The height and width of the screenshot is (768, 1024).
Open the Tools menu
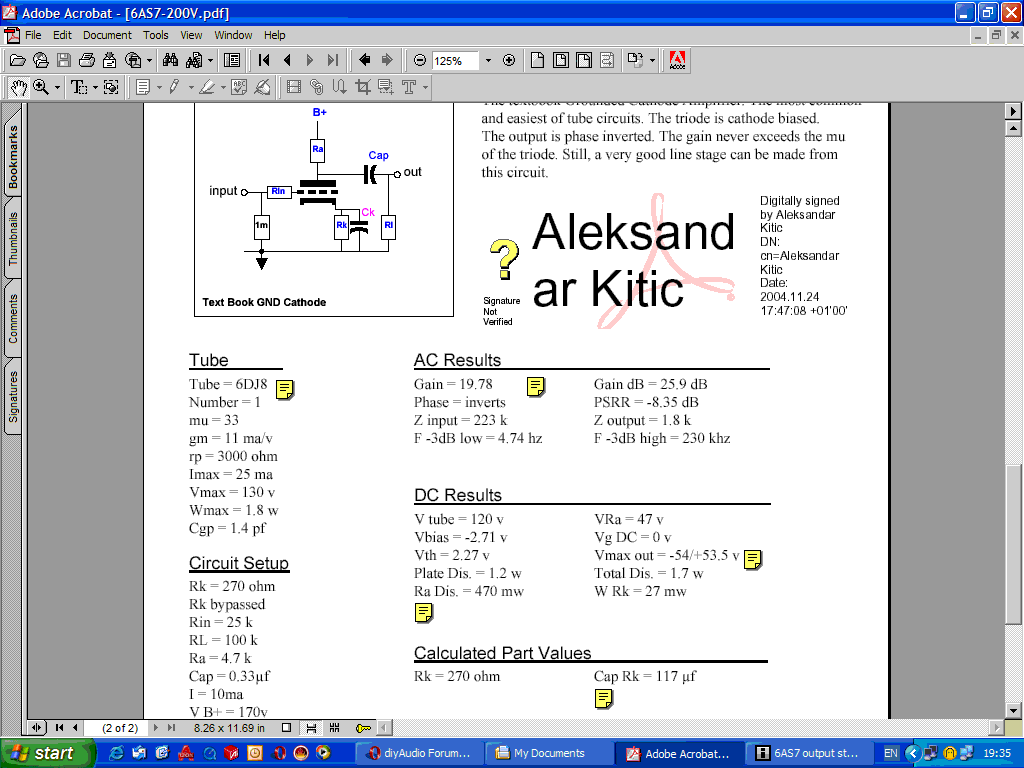(x=155, y=35)
